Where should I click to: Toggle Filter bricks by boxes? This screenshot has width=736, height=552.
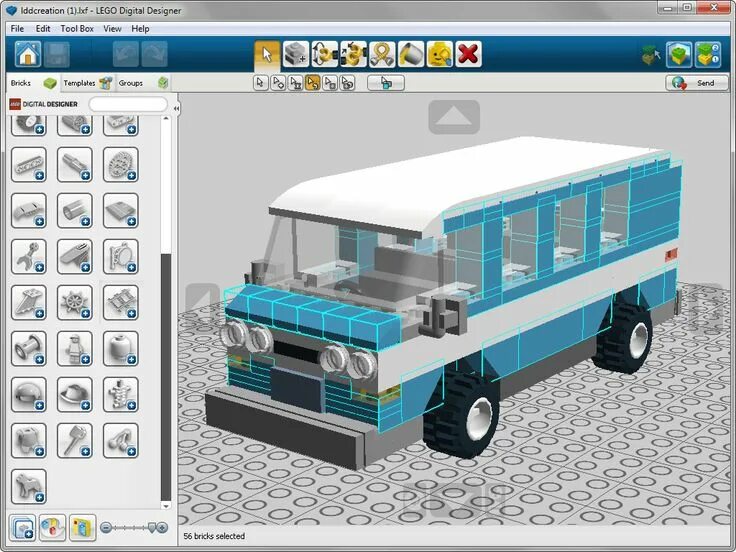(x=82, y=528)
